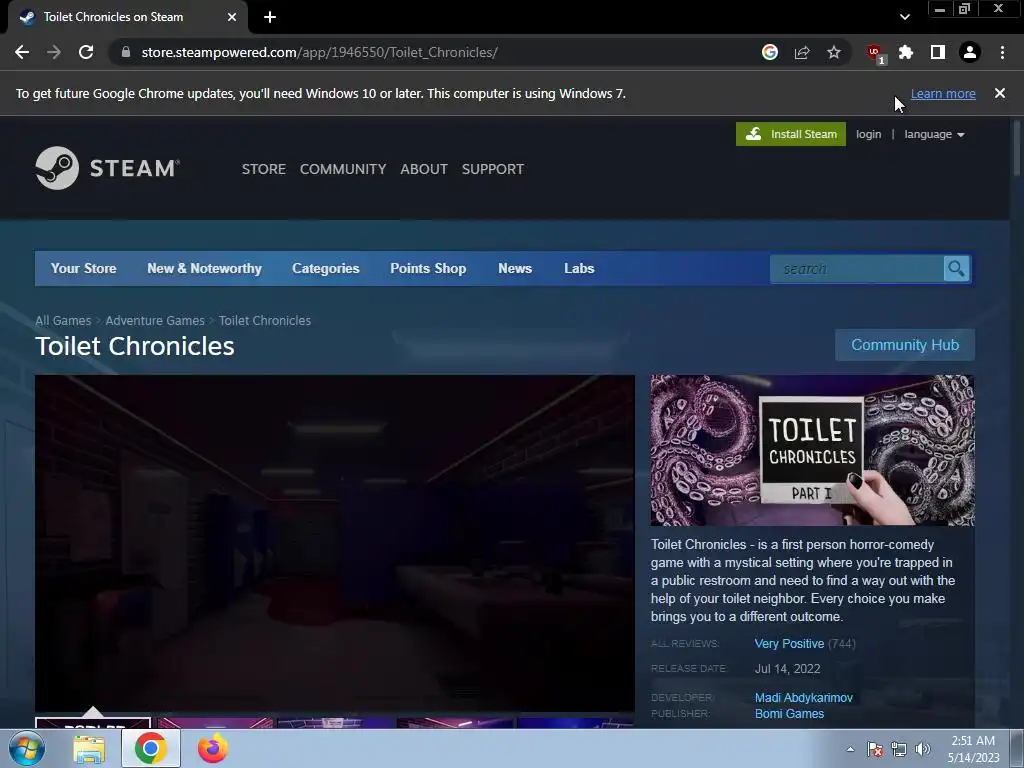Click the Install Steam button
The width and height of the screenshot is (1024, 768).
point(791,134)
